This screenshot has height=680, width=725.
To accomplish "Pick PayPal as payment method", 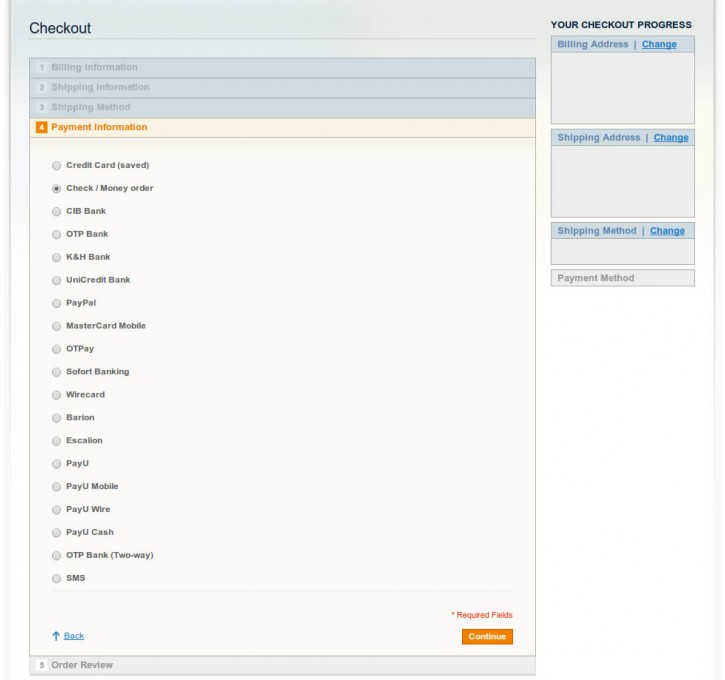I will 56,303.
